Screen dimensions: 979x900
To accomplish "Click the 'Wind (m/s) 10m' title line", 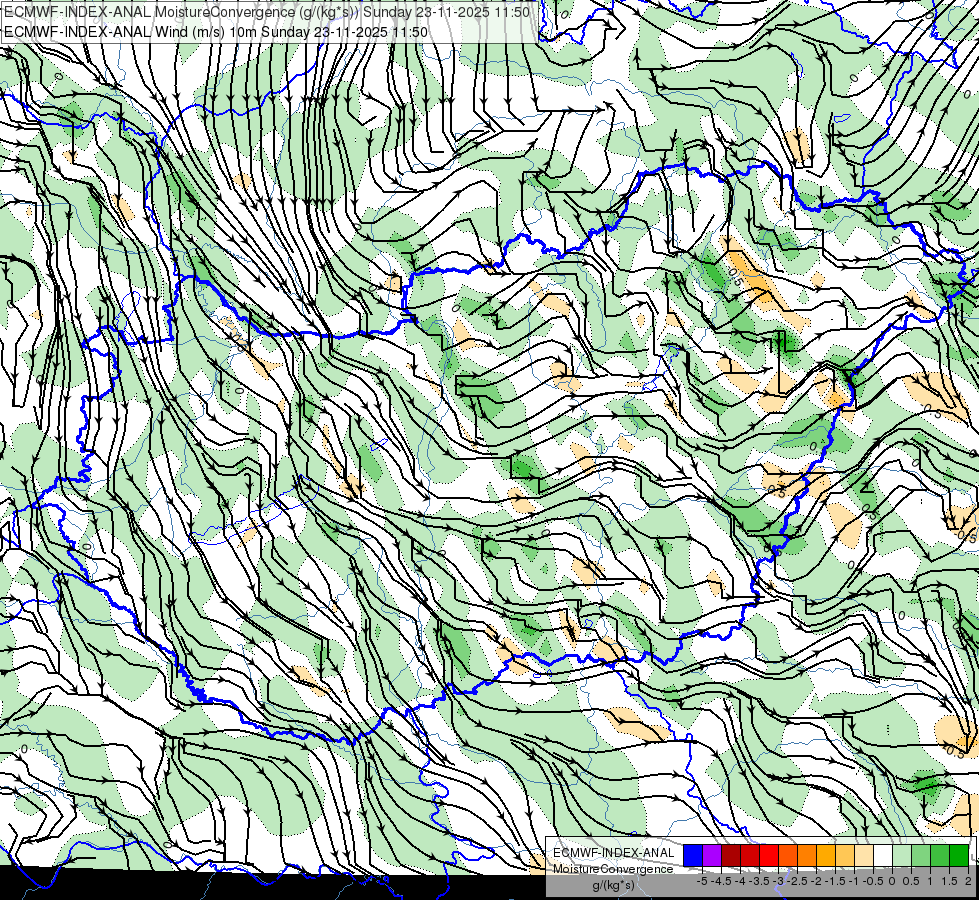I will click(216, 32).
